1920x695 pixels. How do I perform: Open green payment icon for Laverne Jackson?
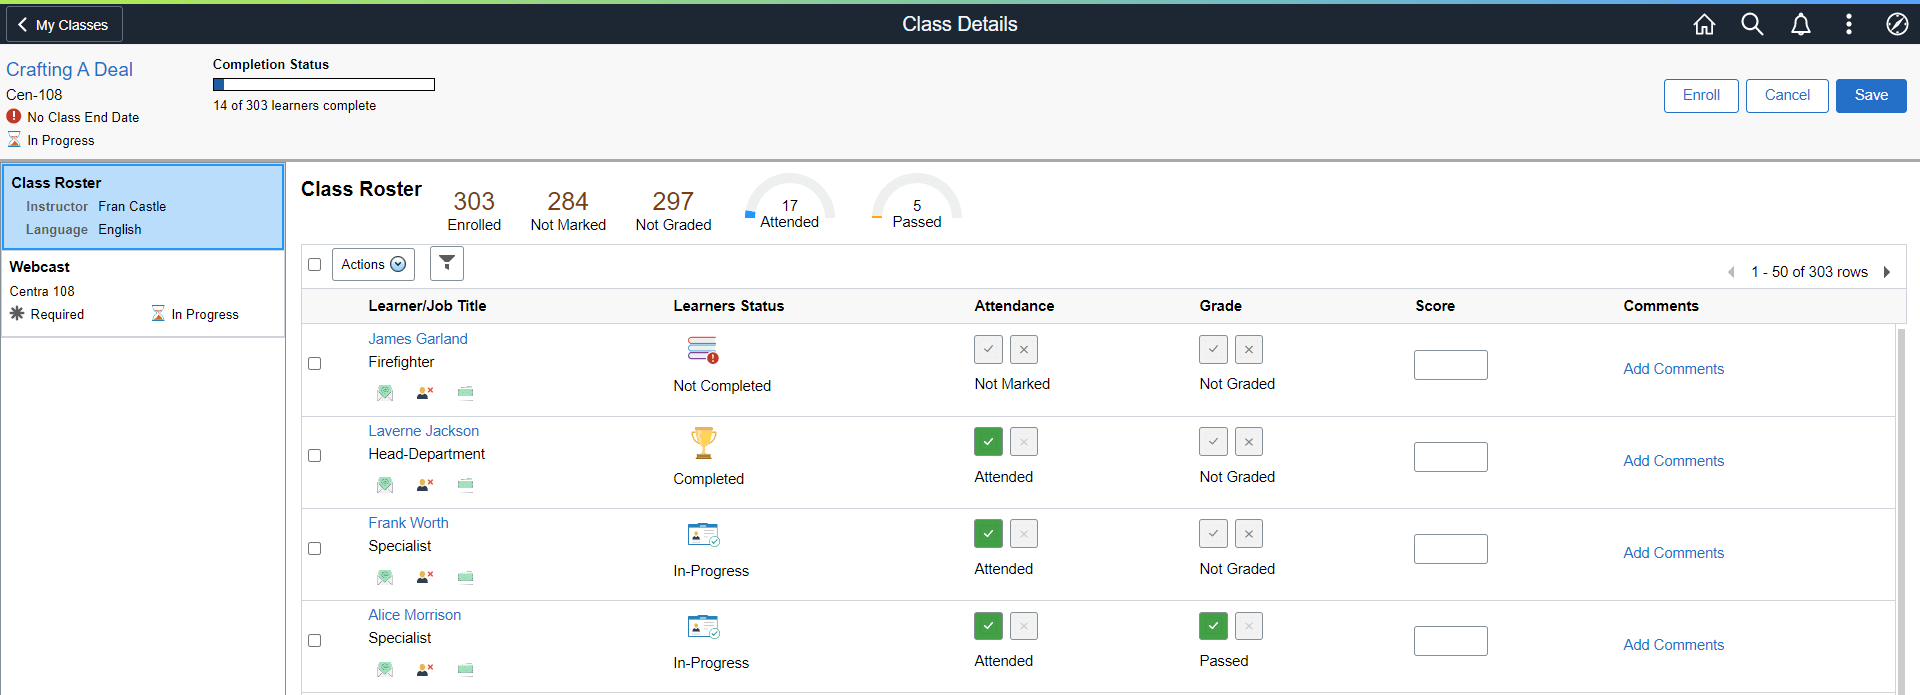(465, 485)
